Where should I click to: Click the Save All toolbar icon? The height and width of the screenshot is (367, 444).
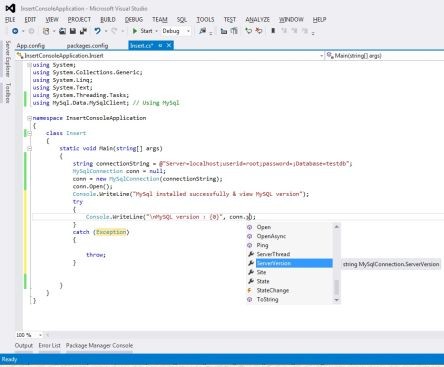[83, 31]
